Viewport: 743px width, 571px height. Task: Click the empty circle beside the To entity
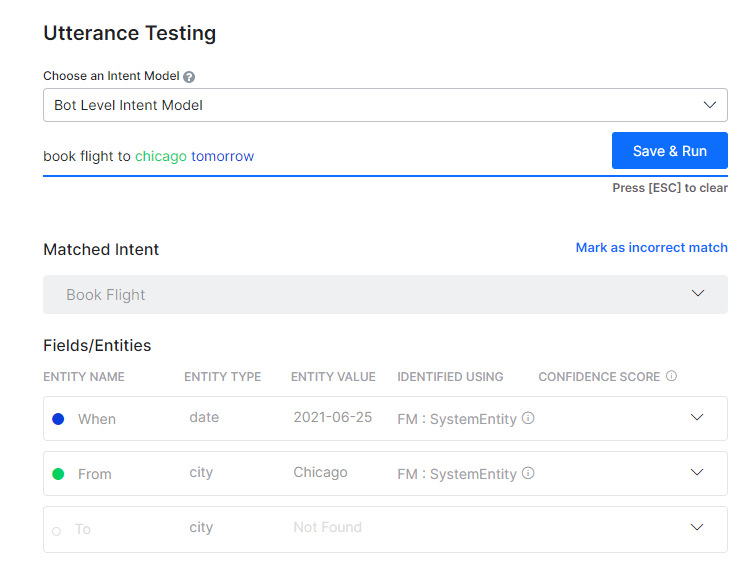(57, 530)
